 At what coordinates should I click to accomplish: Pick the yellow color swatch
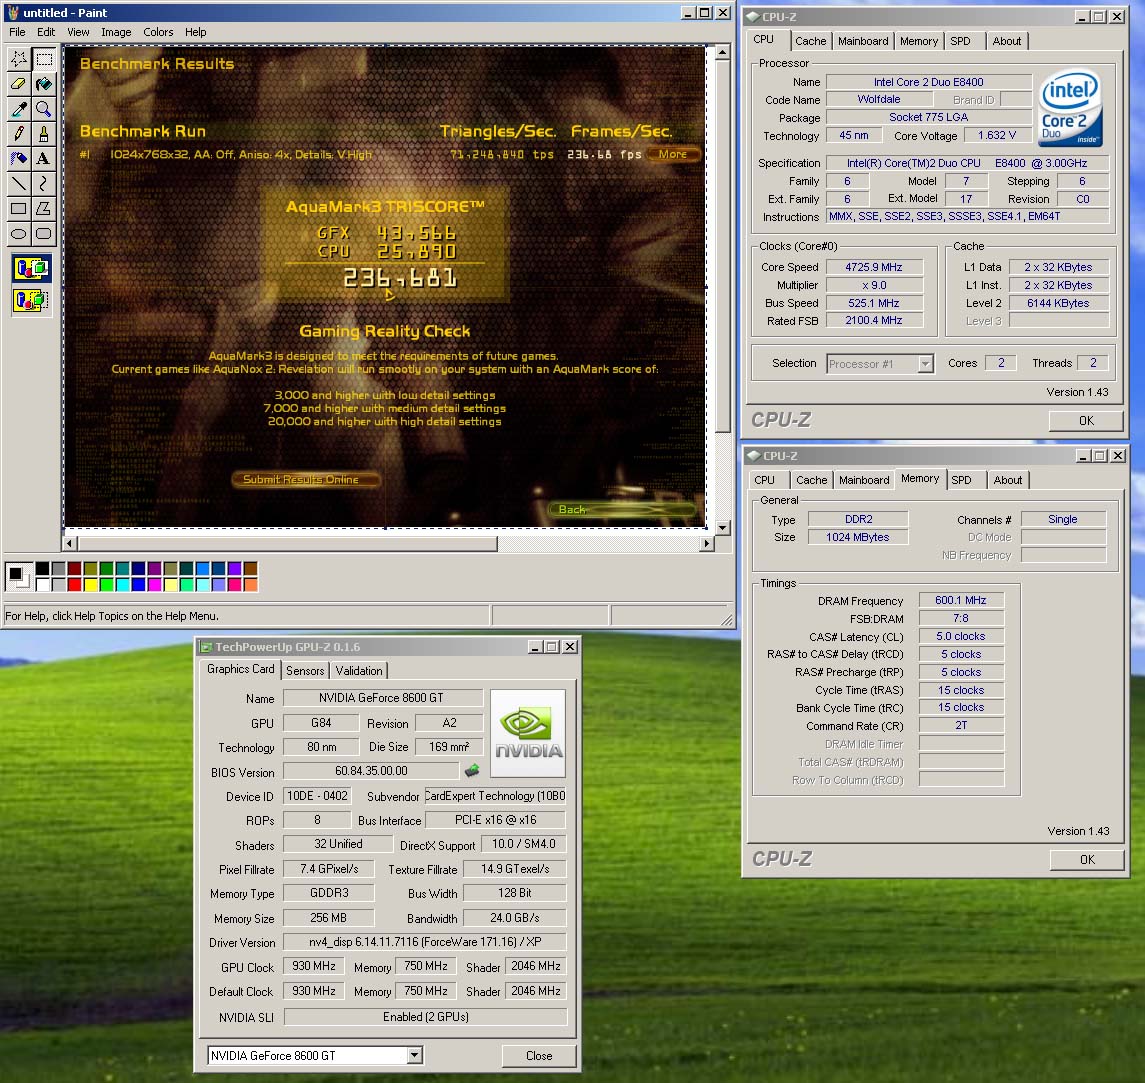click(91, 584)
